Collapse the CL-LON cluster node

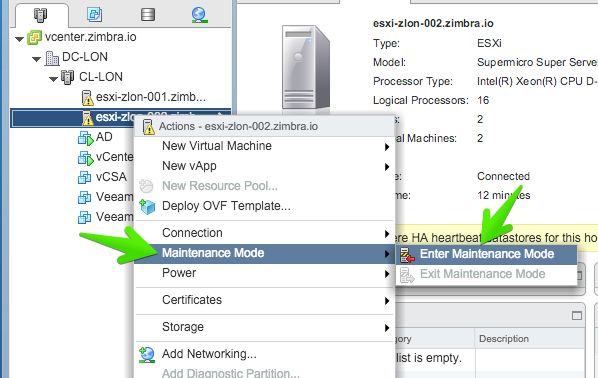53,79
